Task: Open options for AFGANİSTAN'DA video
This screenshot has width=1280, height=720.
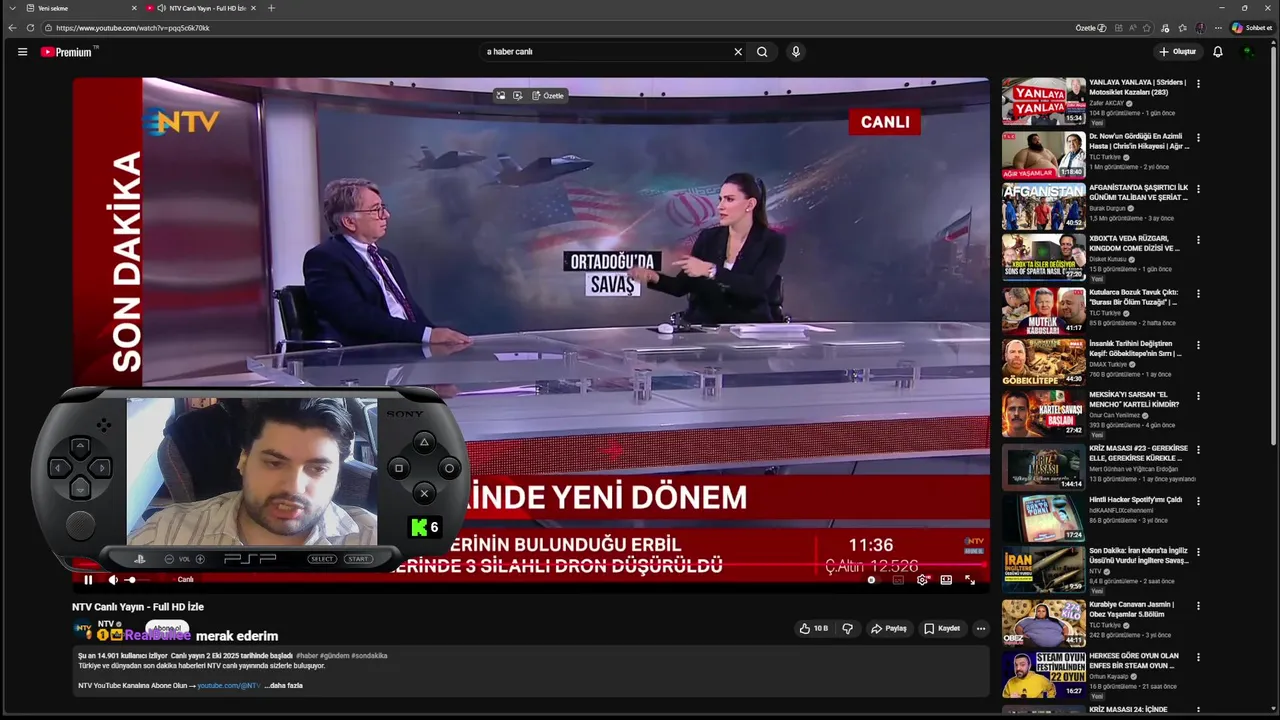Action: click(x=1198, y=189)
